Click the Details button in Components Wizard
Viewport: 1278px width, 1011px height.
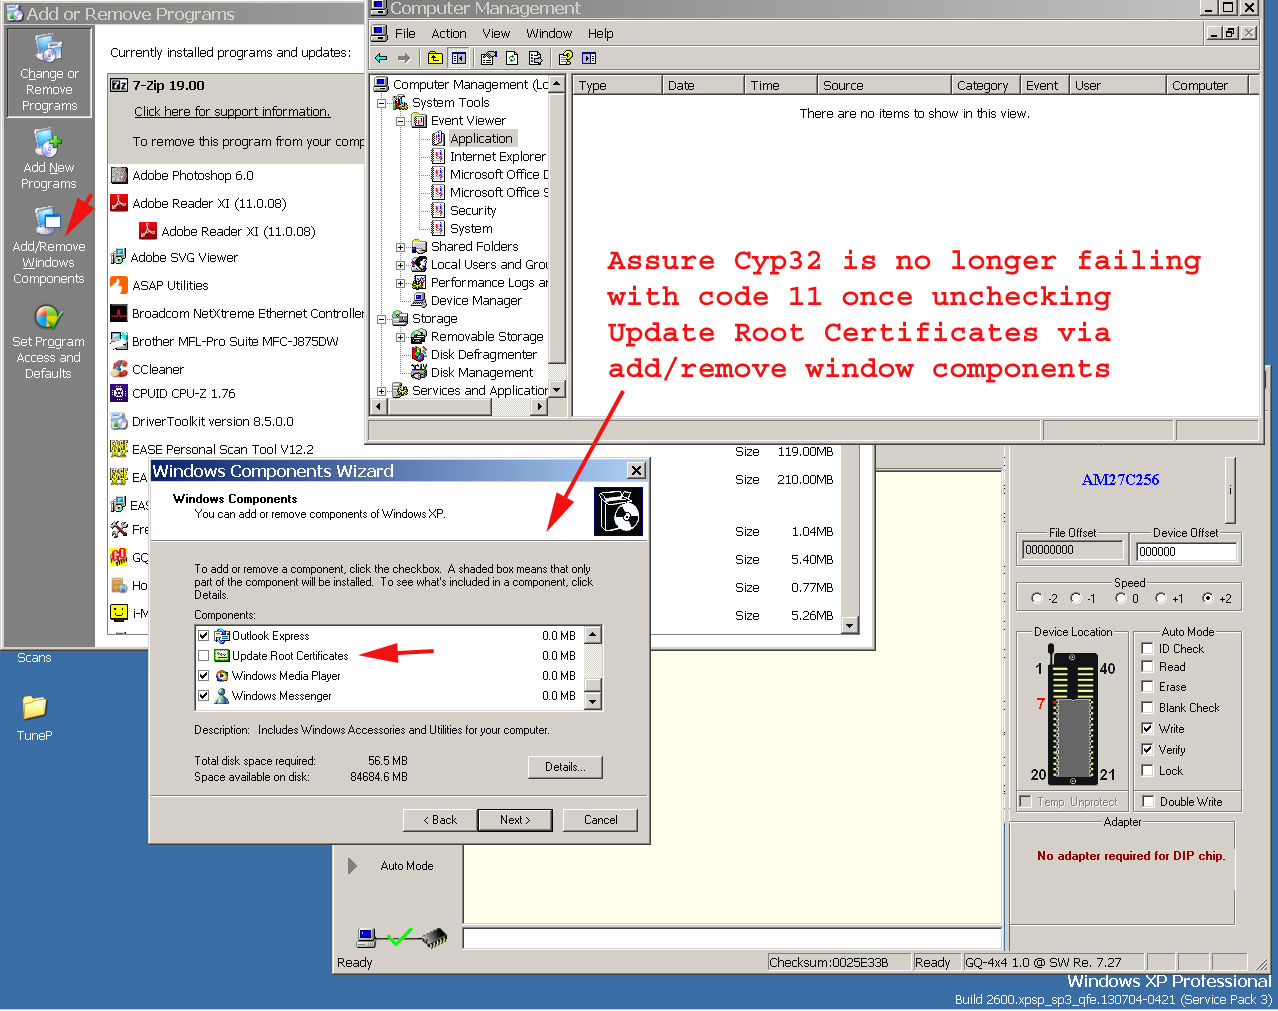click(x=565, y=767)
